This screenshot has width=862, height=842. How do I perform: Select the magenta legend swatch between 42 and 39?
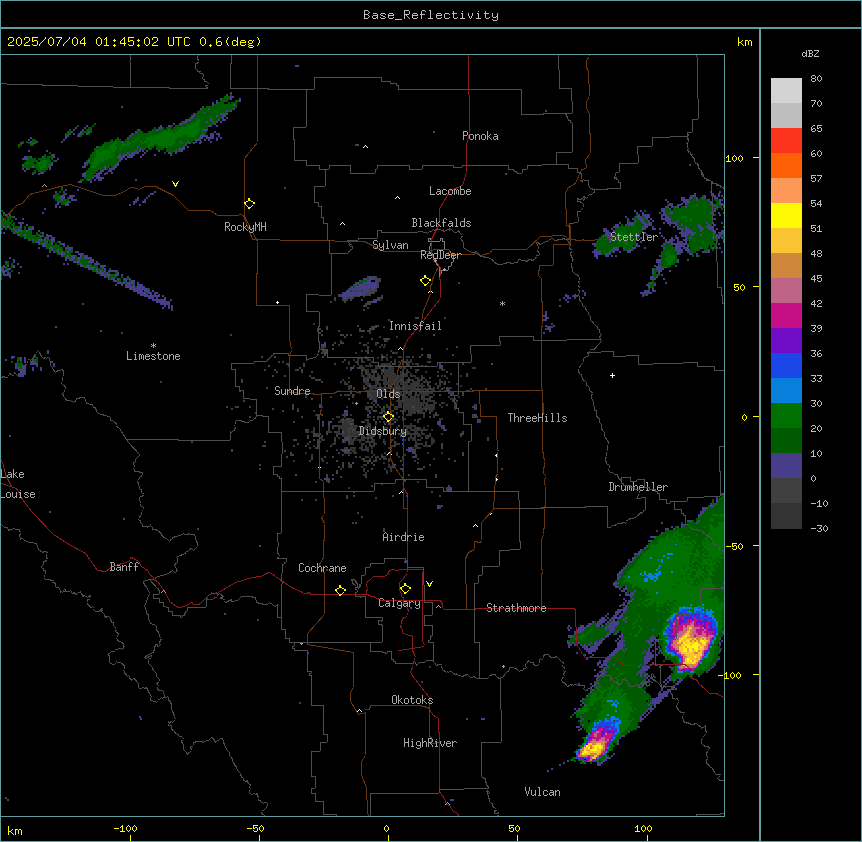(x=786, y=315)
